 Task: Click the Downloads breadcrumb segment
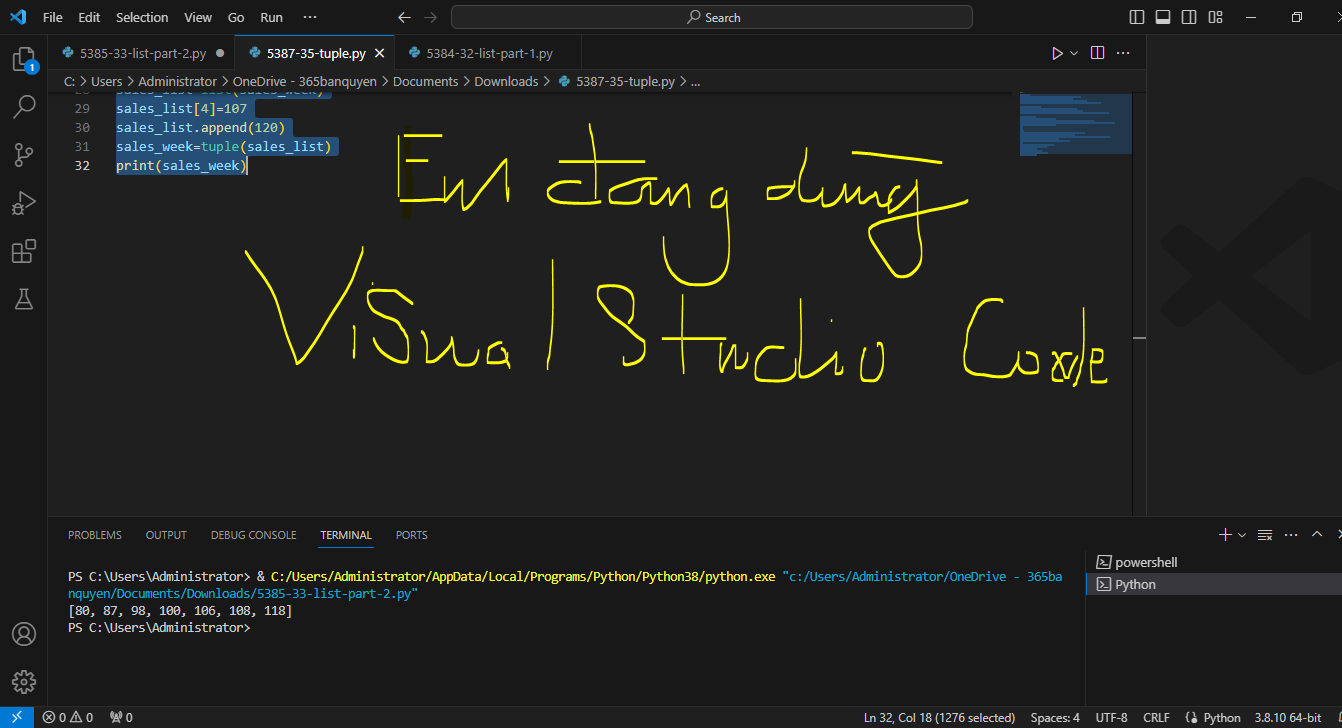pyautogui.click(x=506, y=82)
